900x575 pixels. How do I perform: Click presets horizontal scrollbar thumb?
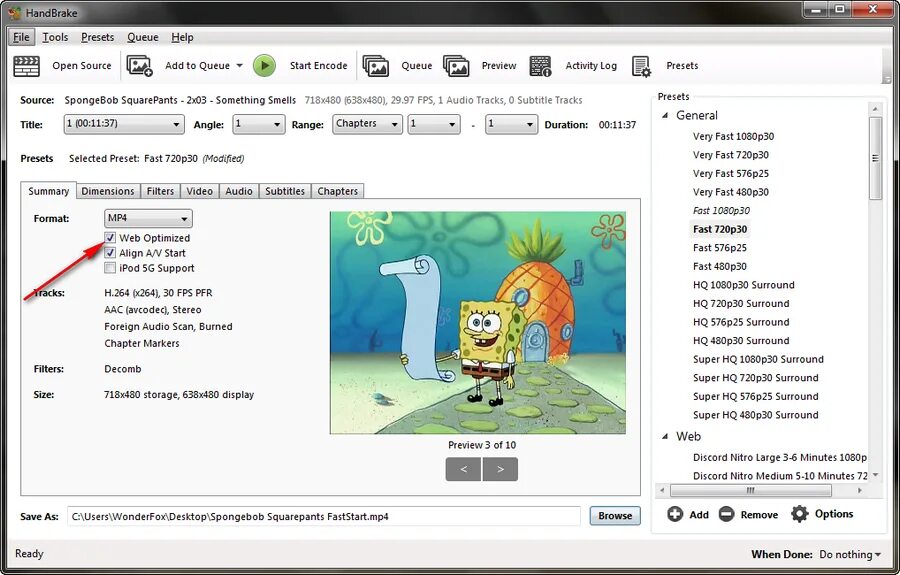click(x=750, y=491)
